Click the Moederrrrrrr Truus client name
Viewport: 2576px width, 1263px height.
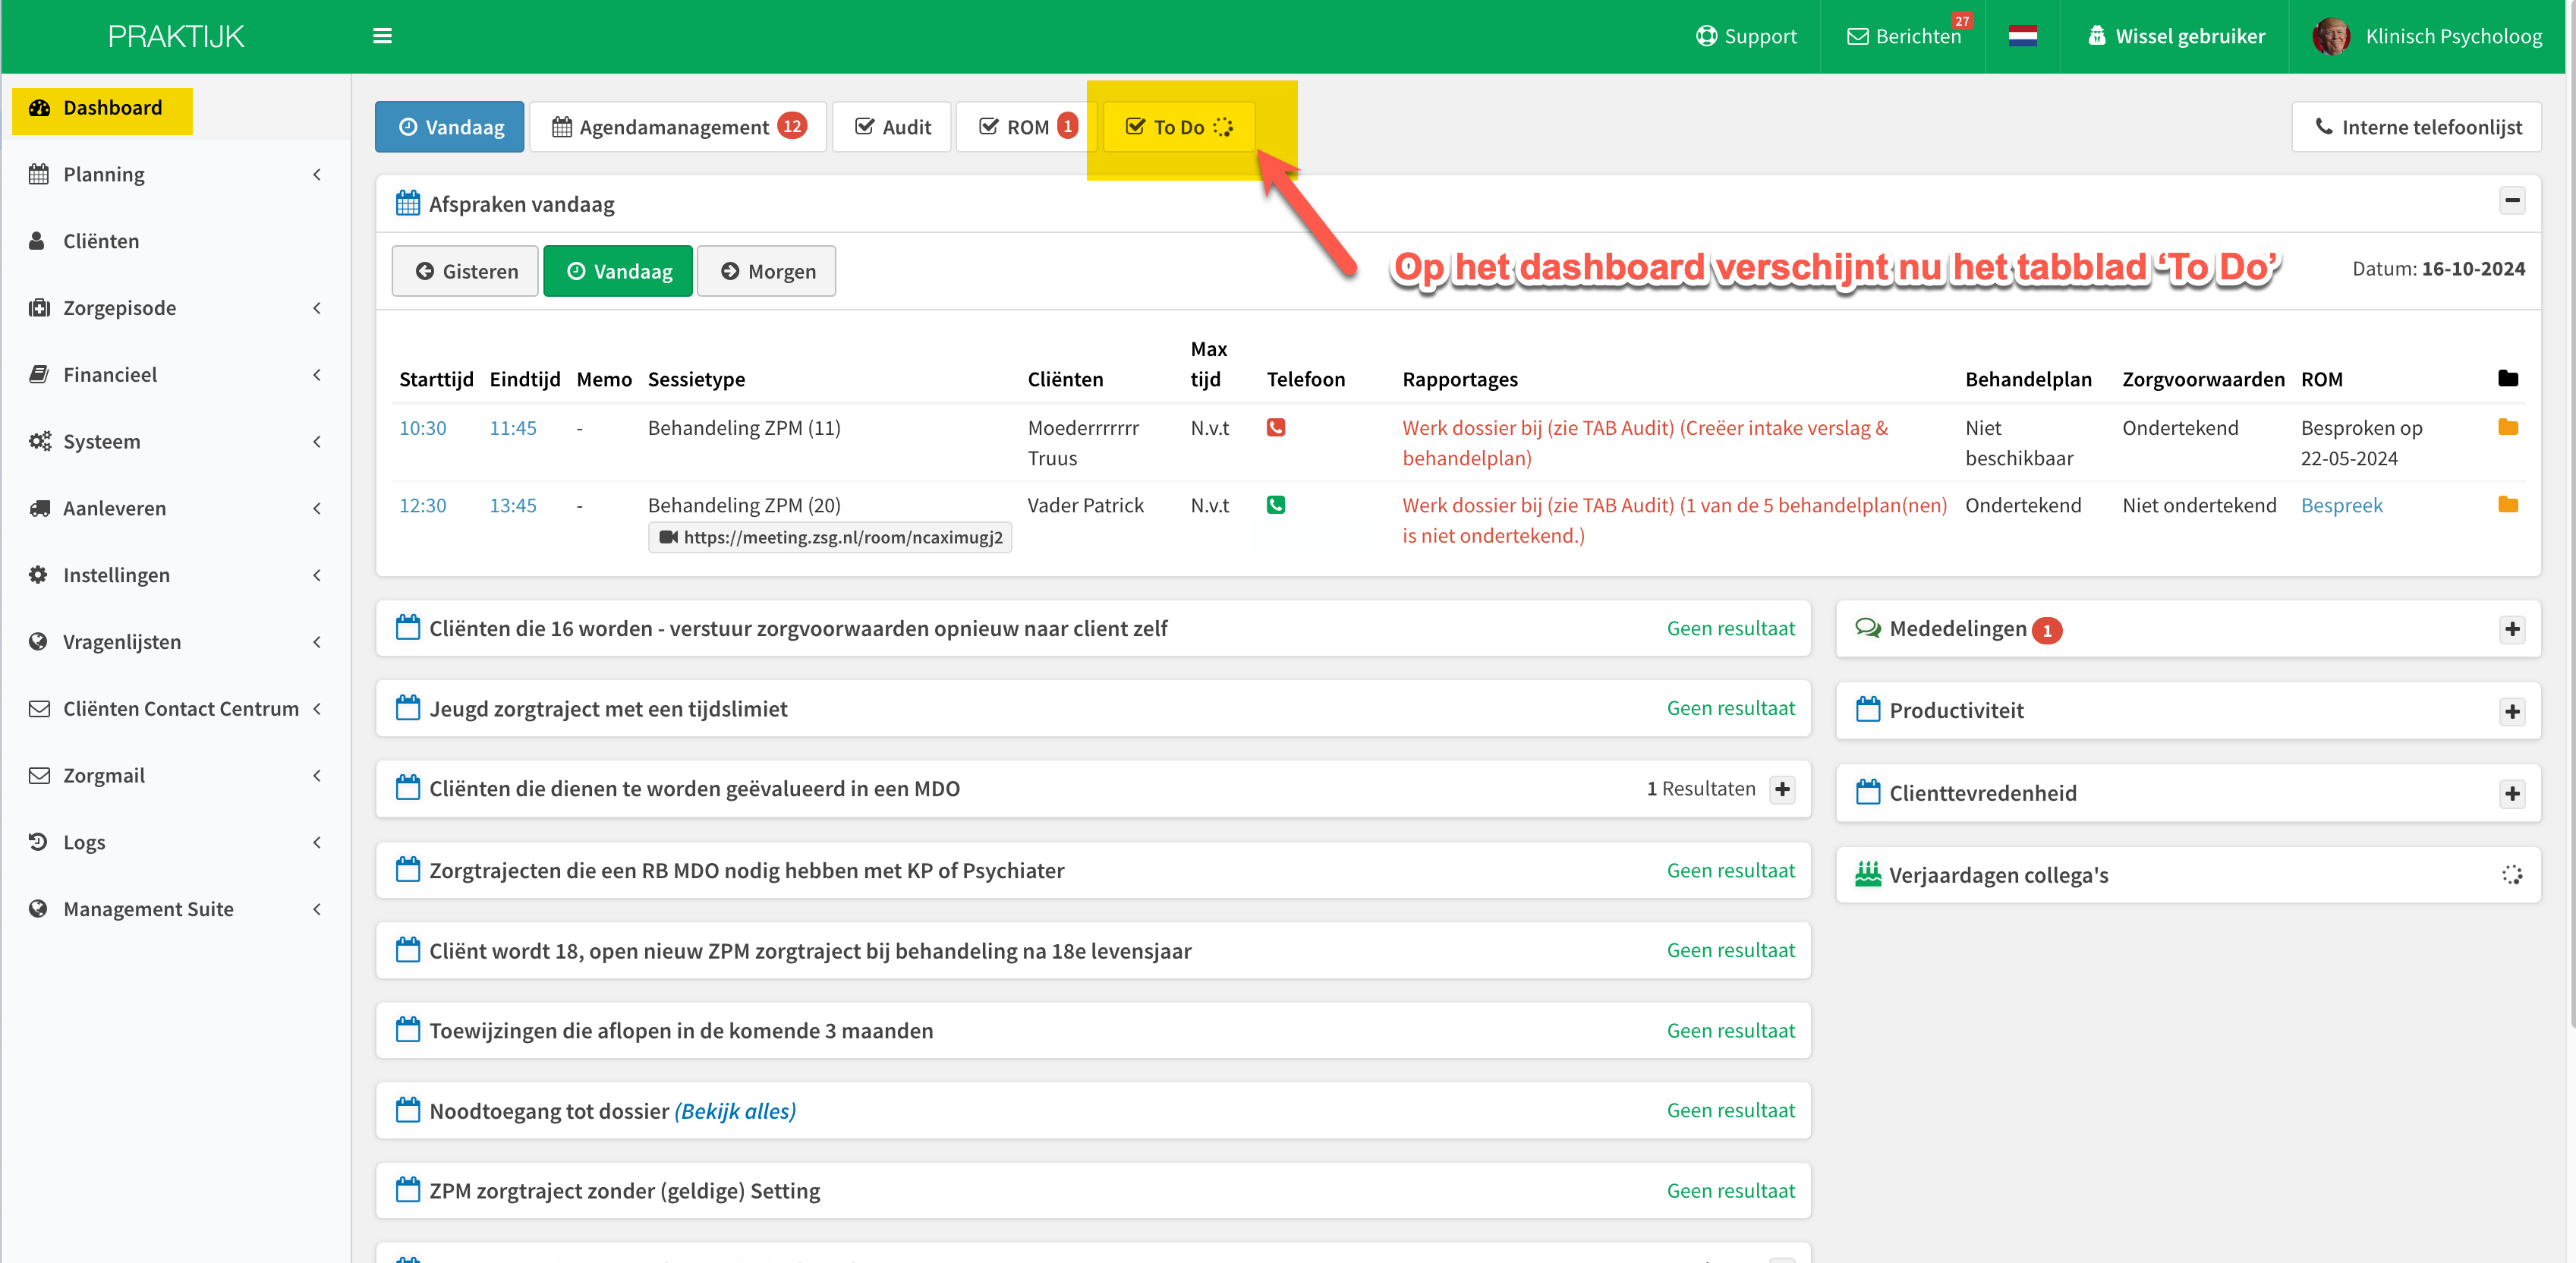pyautogui.click(x=1083, y=443)
